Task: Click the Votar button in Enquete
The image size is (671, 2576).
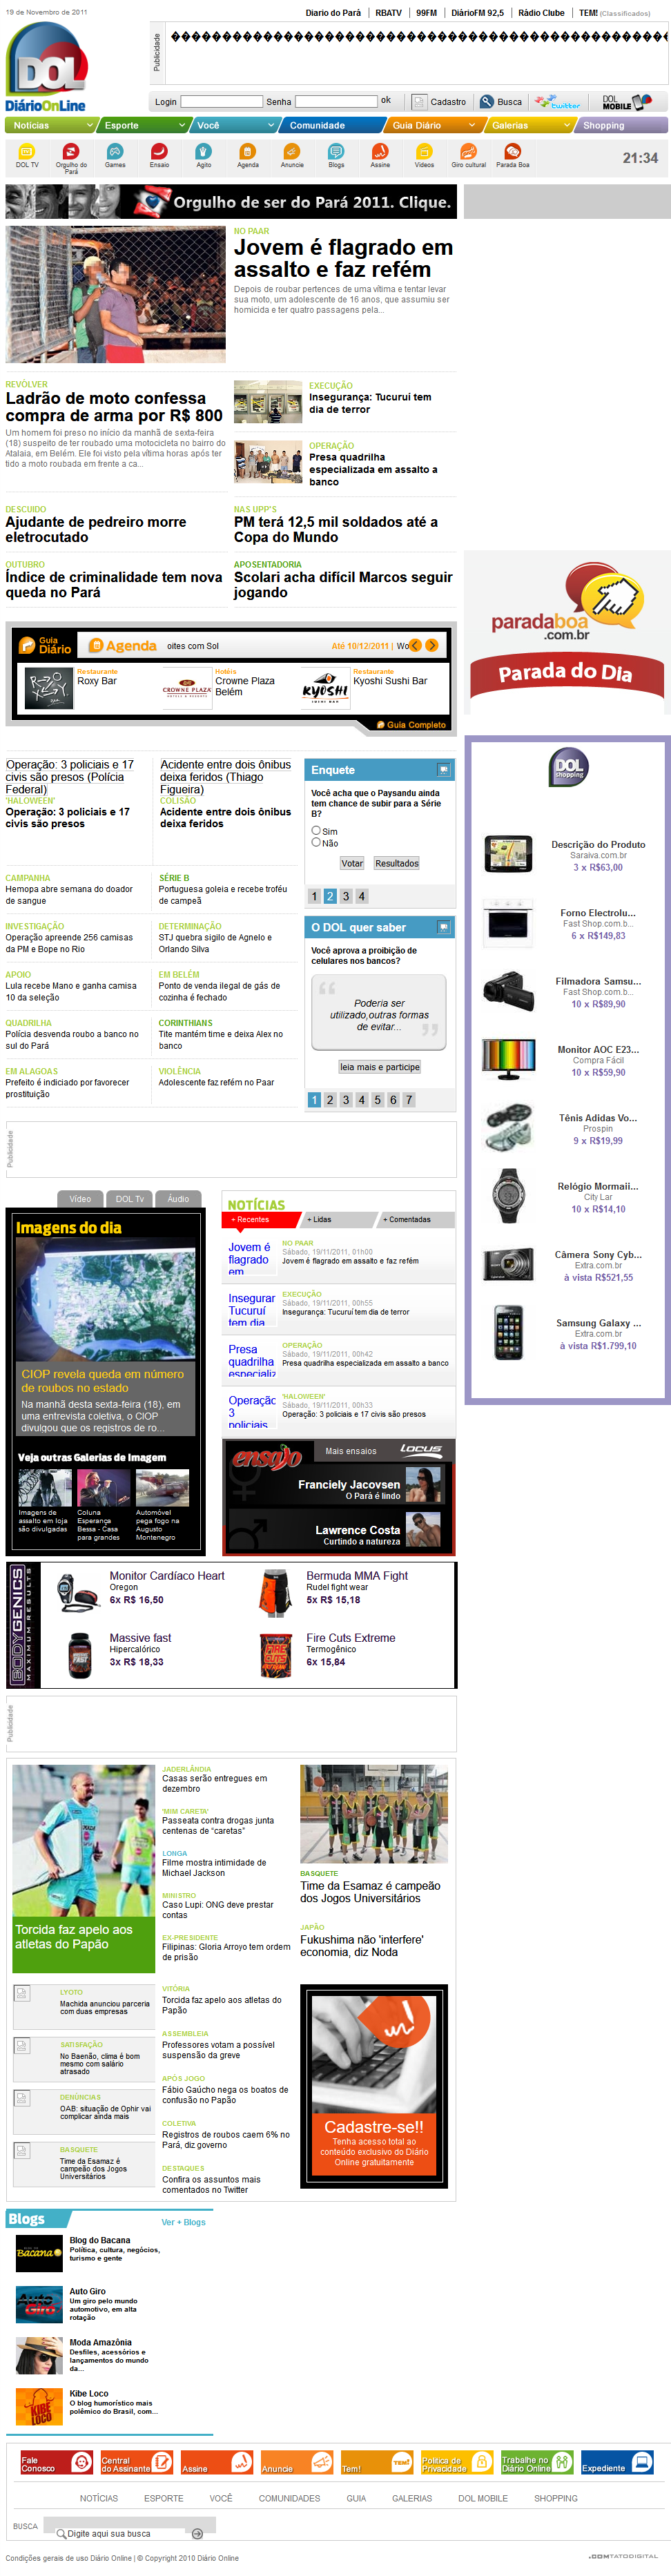Action: click(x=352, y=863)
